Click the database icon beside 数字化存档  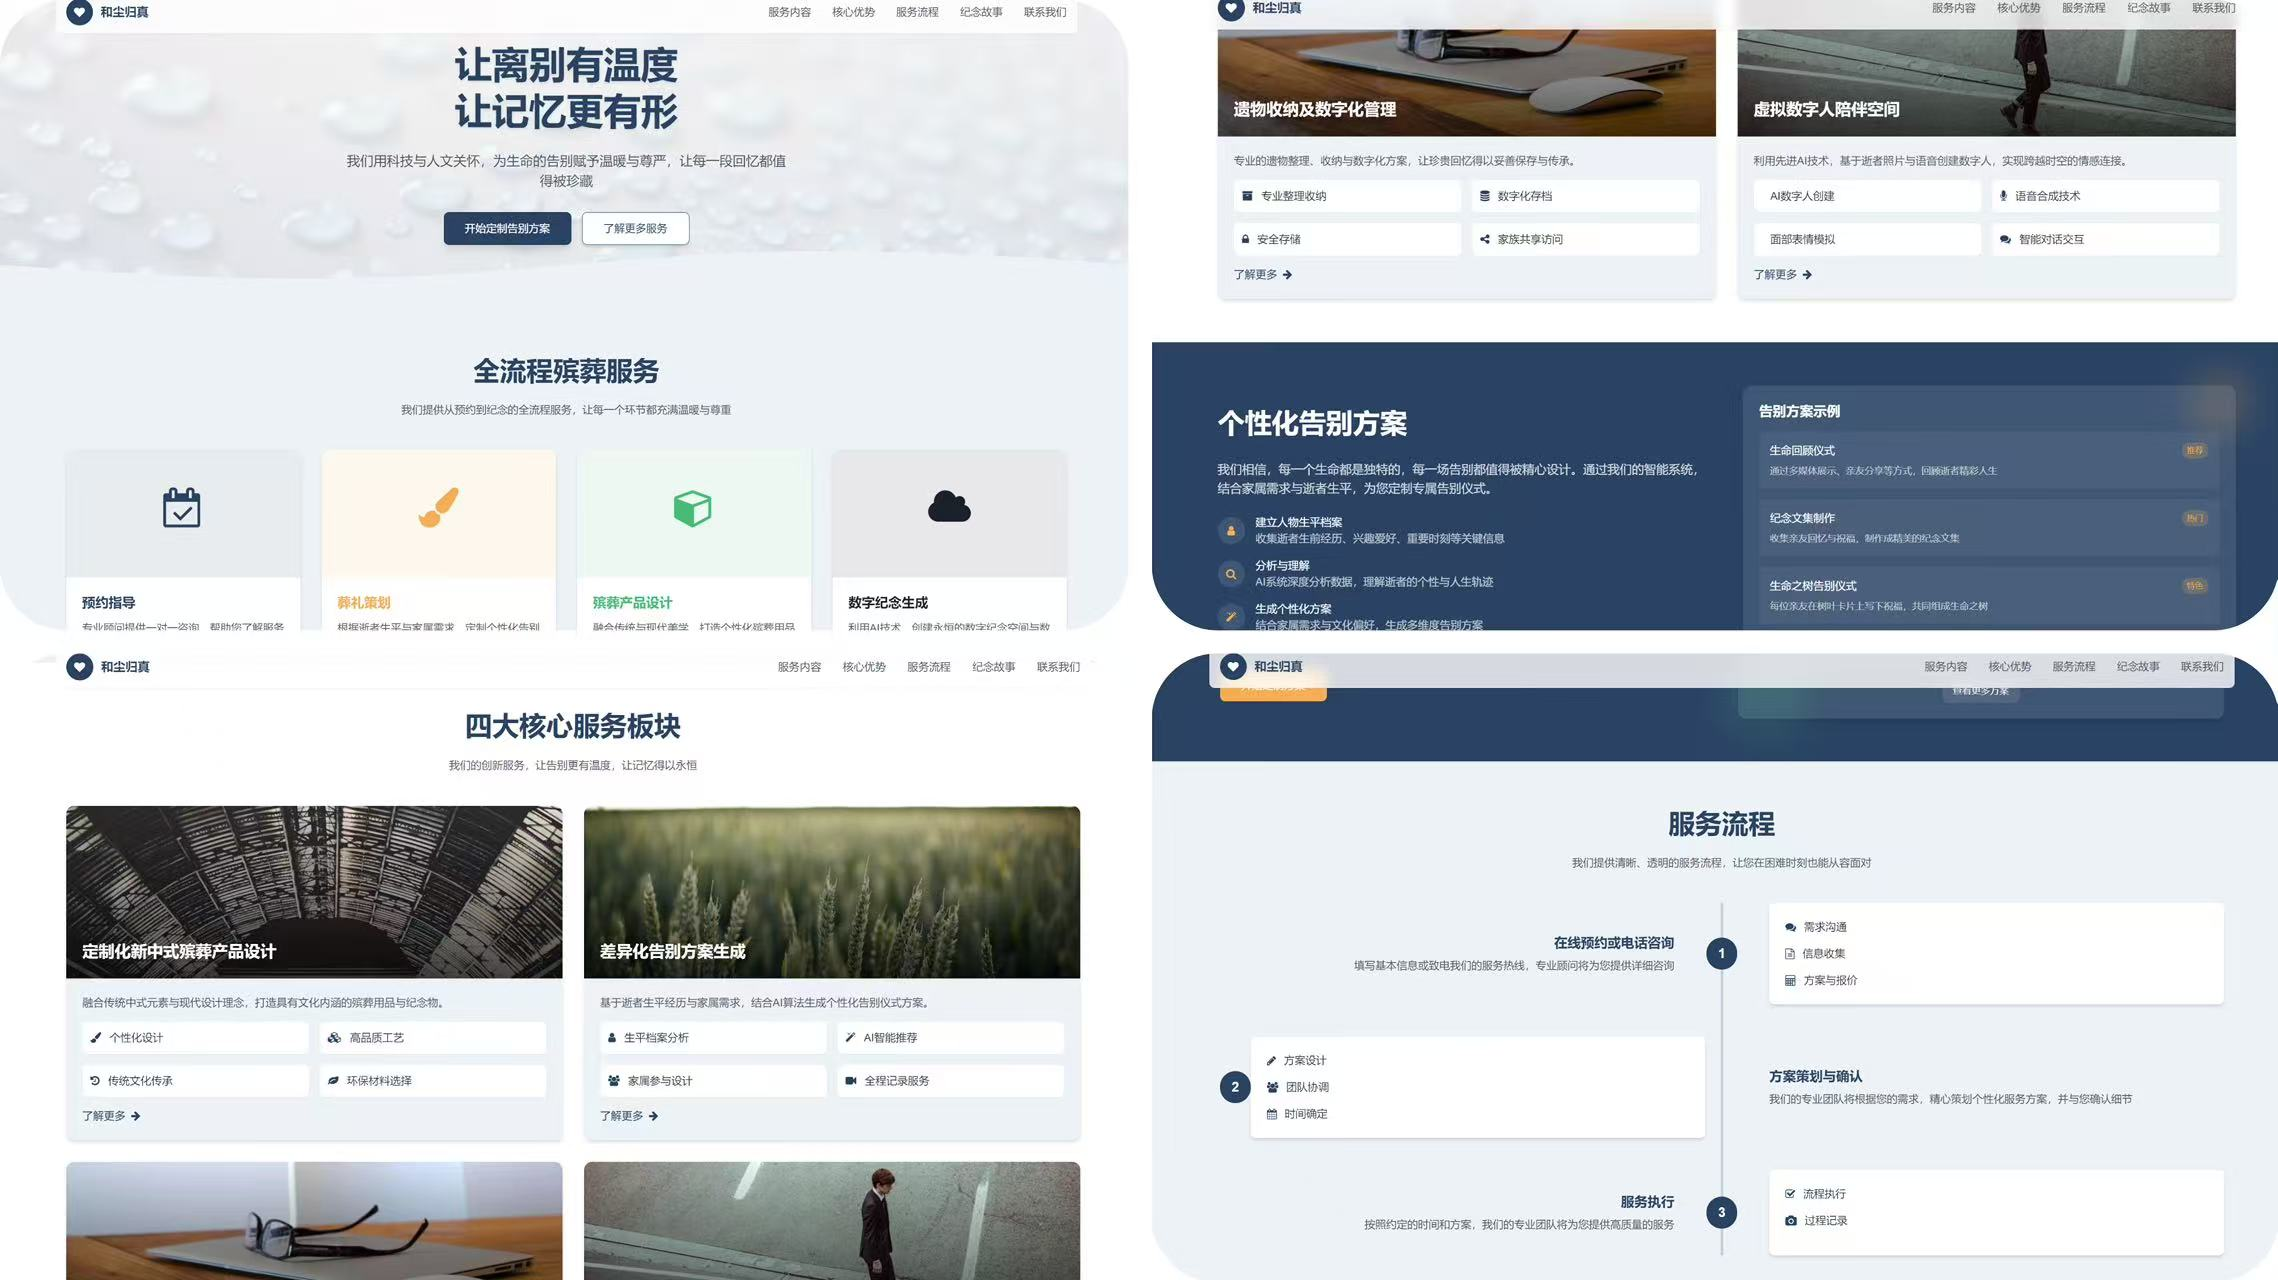click(x=1485, y=196)
